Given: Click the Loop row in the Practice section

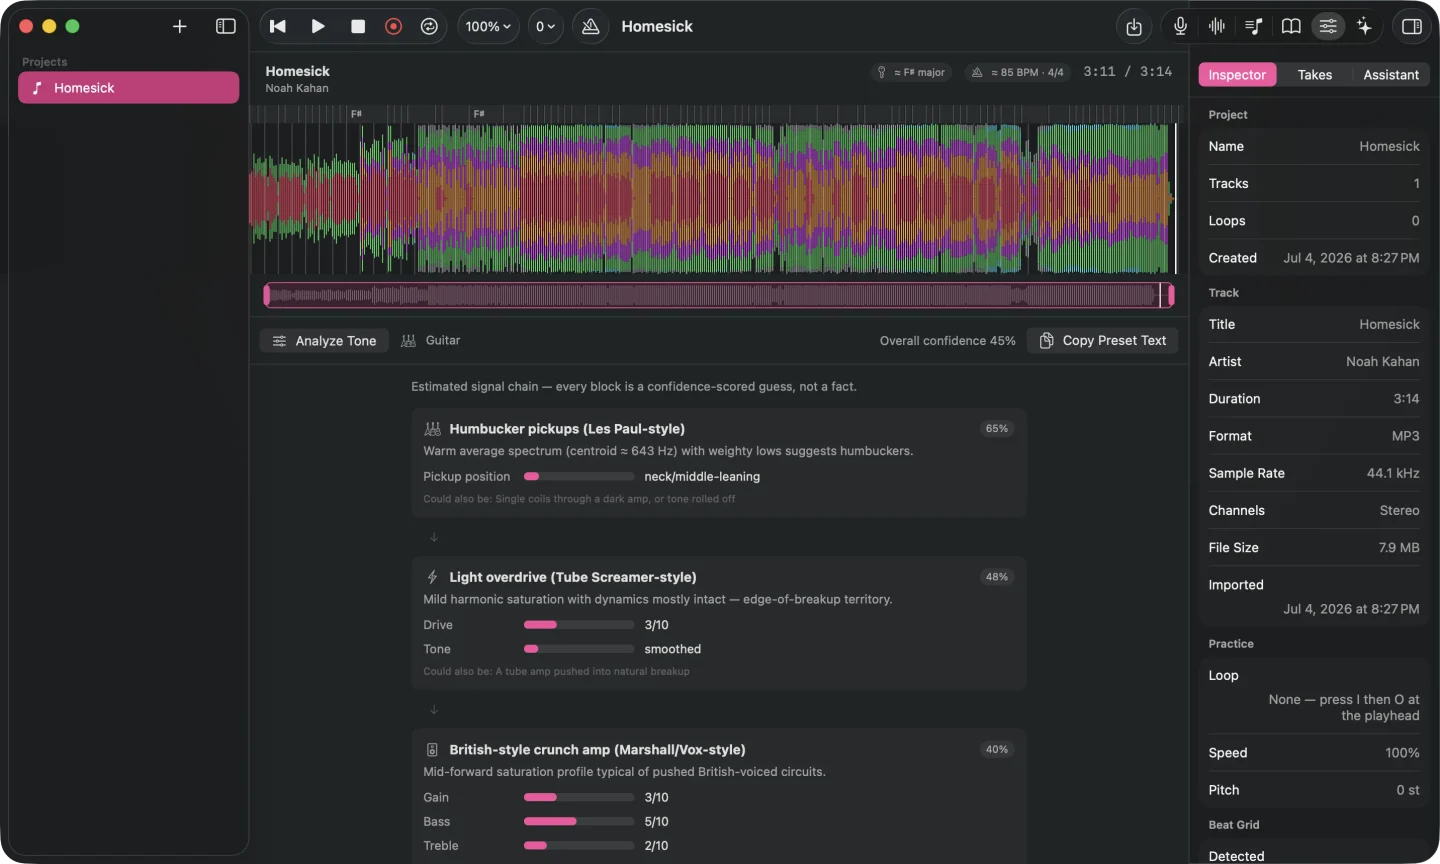Looking at the screenshot, I should pos(1314,696).
